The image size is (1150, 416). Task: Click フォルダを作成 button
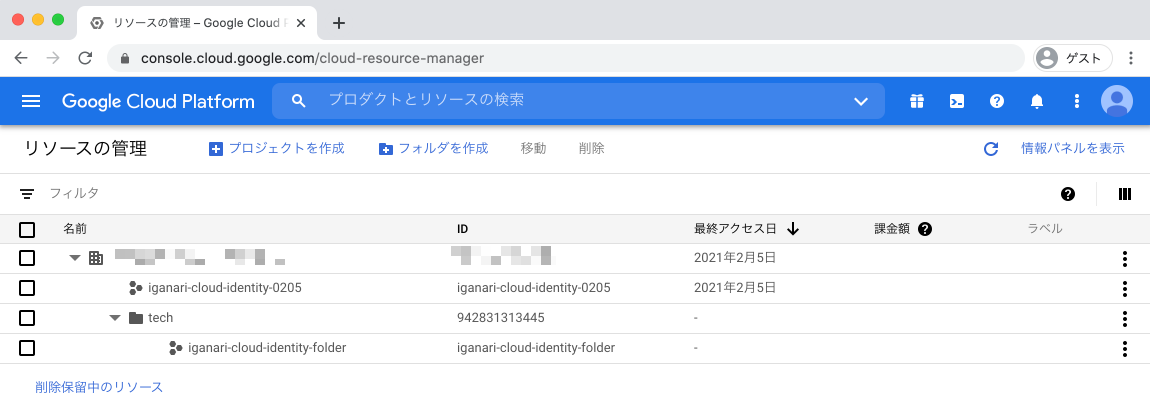click(433, 149)
